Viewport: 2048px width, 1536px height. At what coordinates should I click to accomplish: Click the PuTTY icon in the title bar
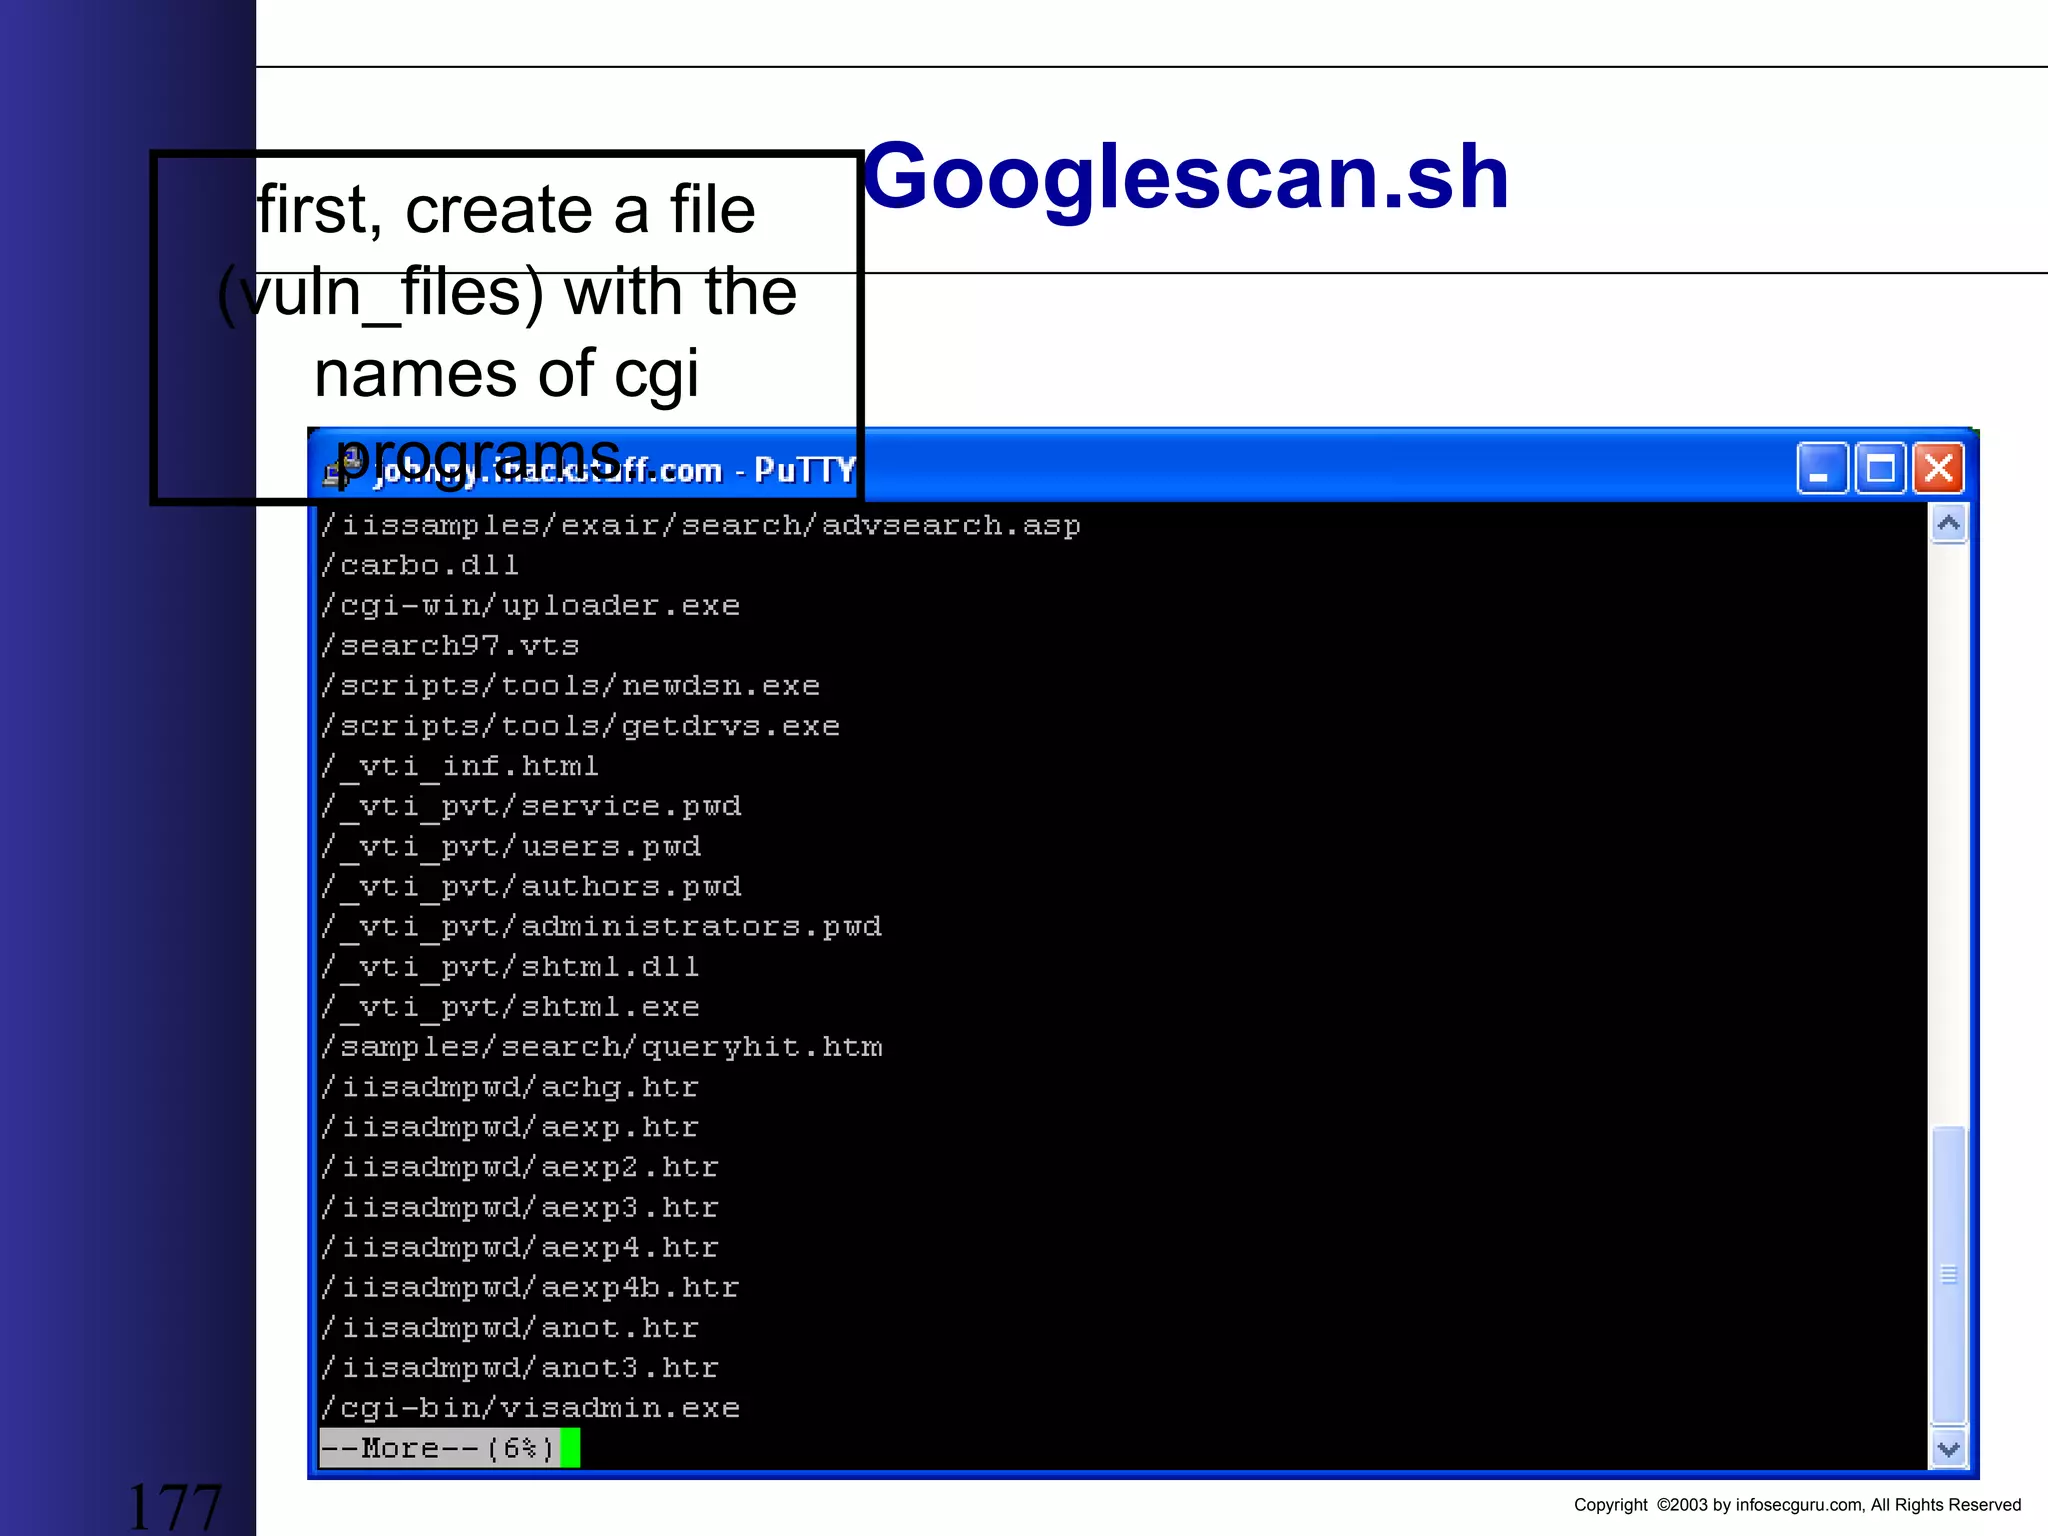point(343,469)
